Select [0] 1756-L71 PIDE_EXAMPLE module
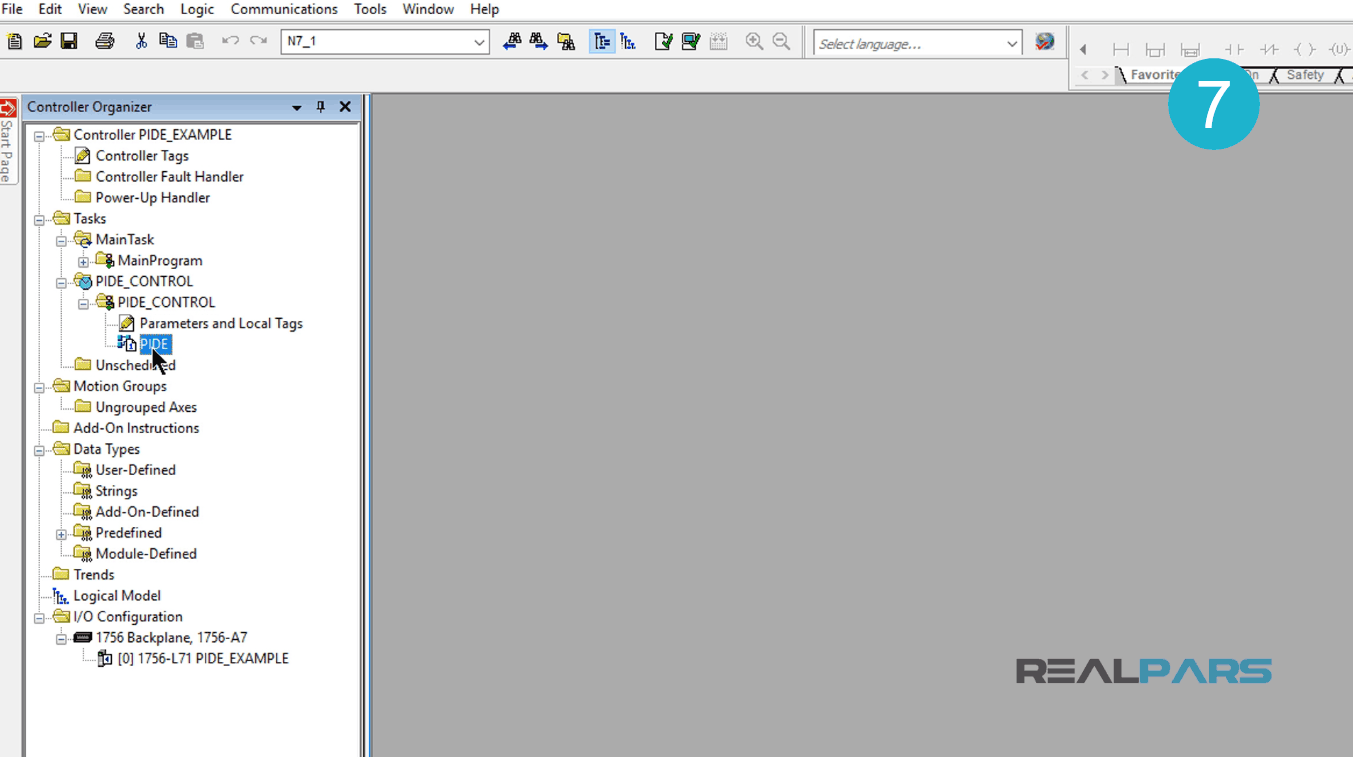 click(203, 659)
